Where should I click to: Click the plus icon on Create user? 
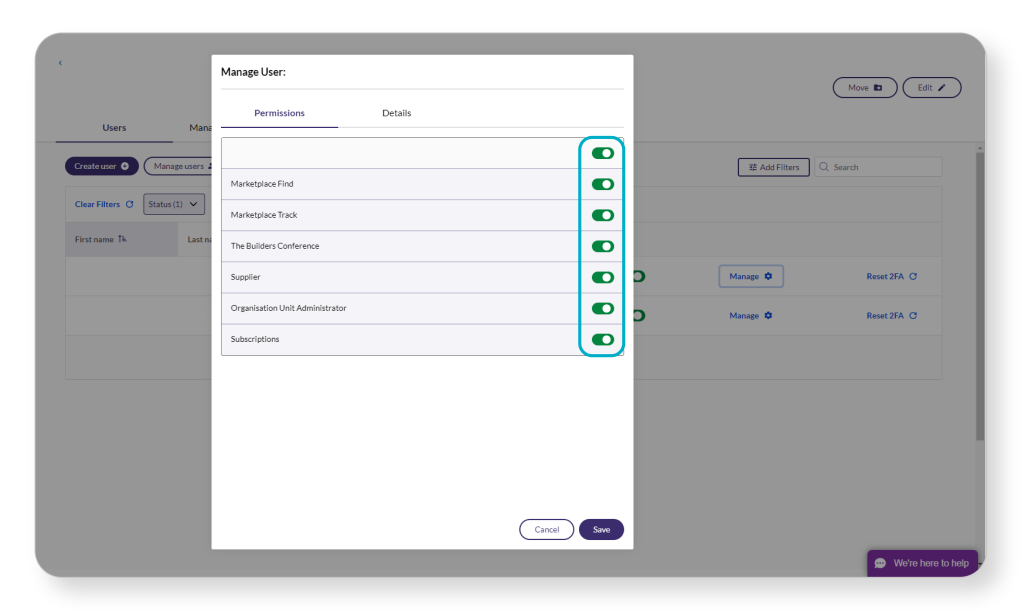coord(124,166)
